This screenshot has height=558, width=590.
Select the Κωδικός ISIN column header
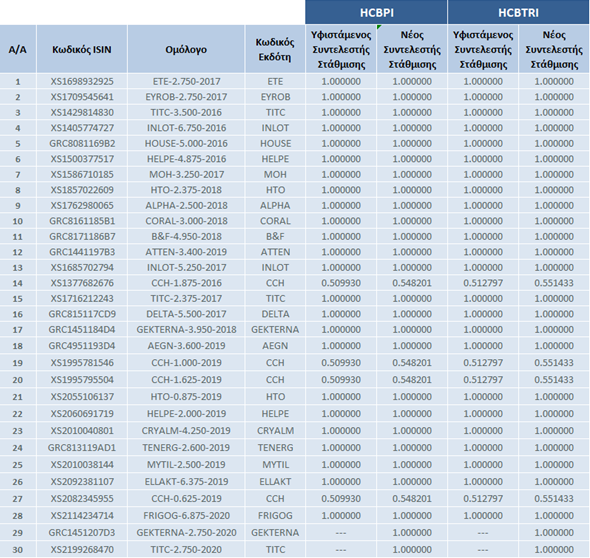click(x=82, y=49)
